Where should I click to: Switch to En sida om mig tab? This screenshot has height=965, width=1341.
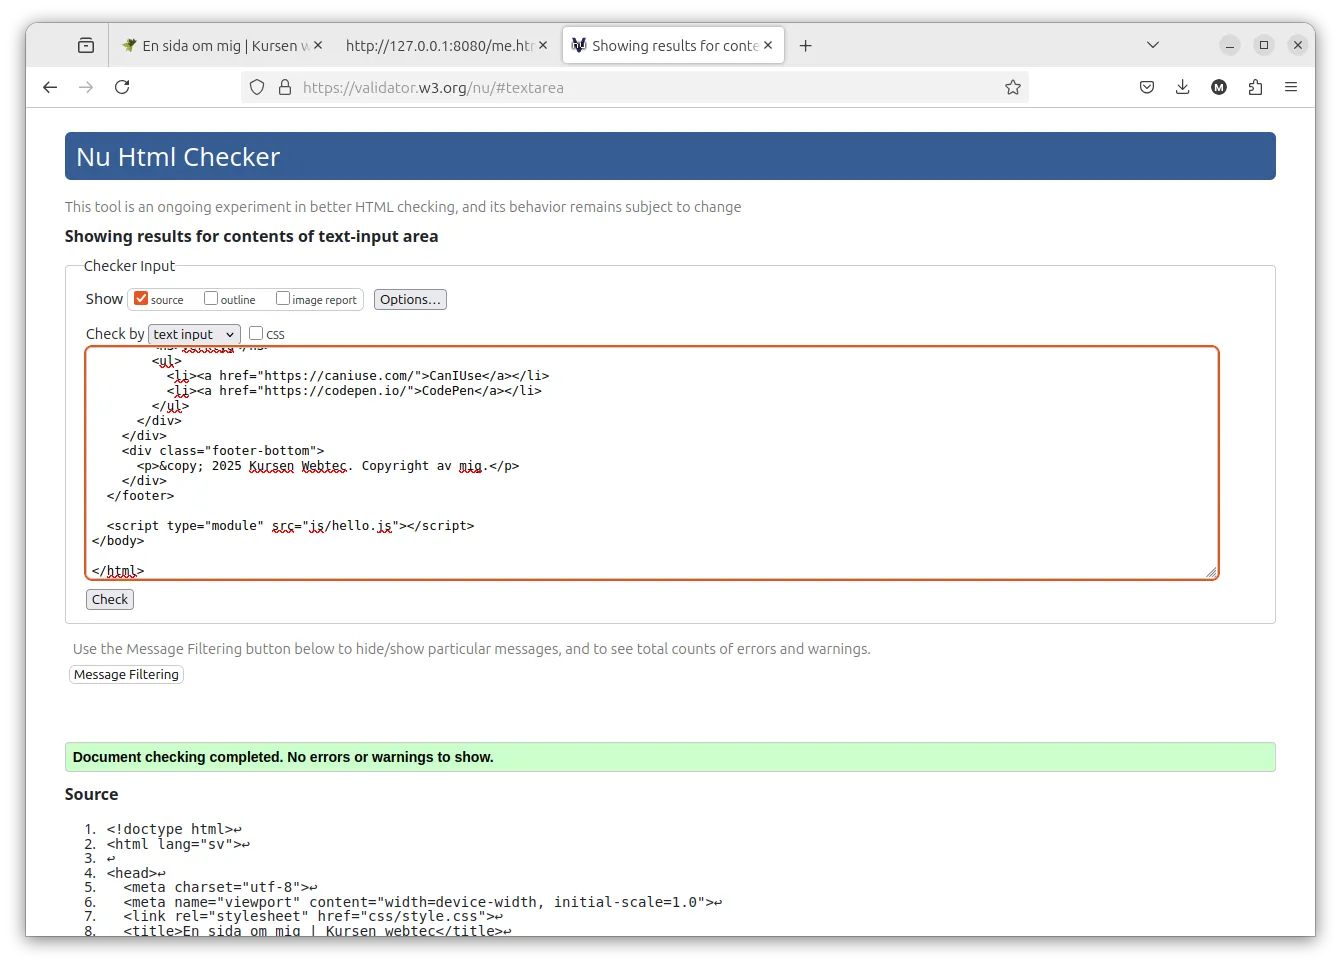tap(220, 45)
